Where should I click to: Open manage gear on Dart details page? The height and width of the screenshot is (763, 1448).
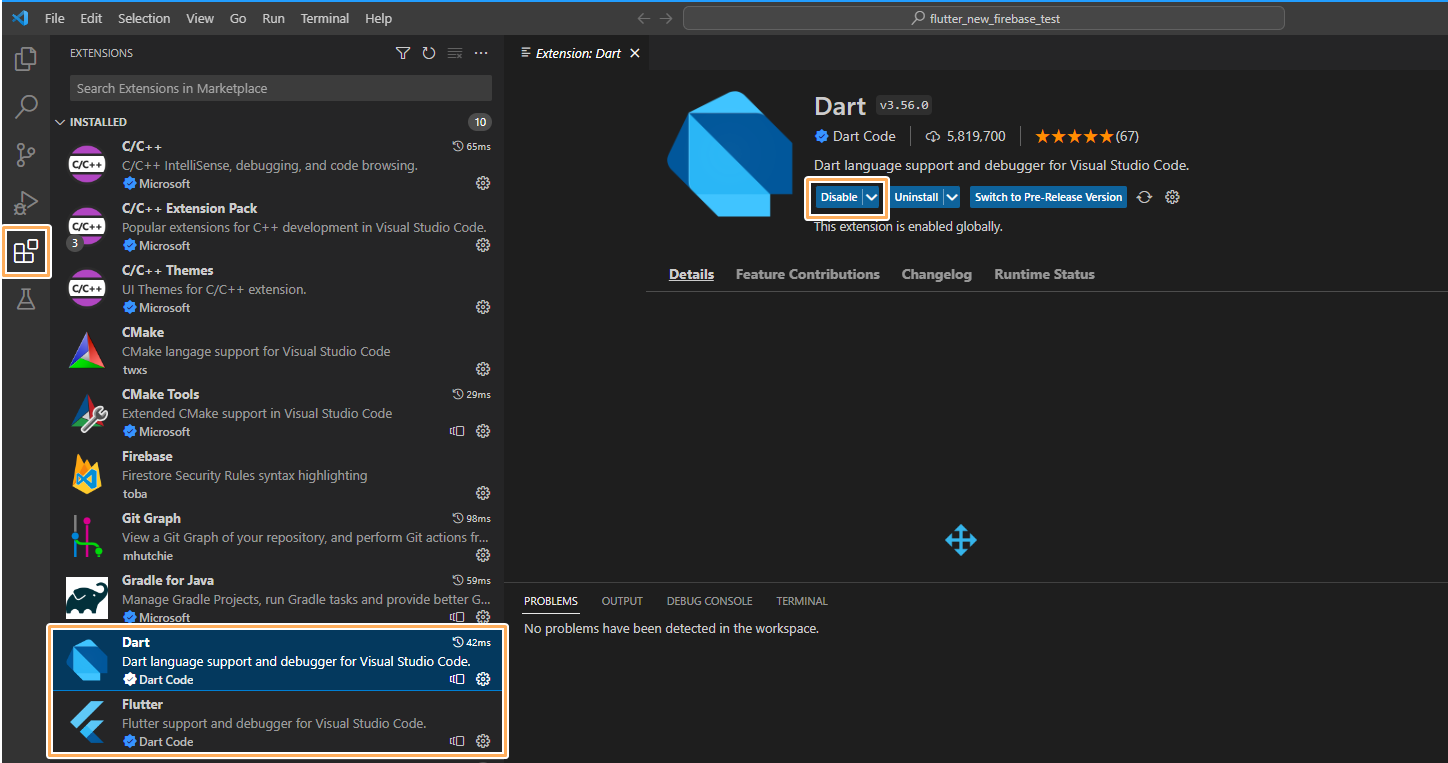(1173, 197)
